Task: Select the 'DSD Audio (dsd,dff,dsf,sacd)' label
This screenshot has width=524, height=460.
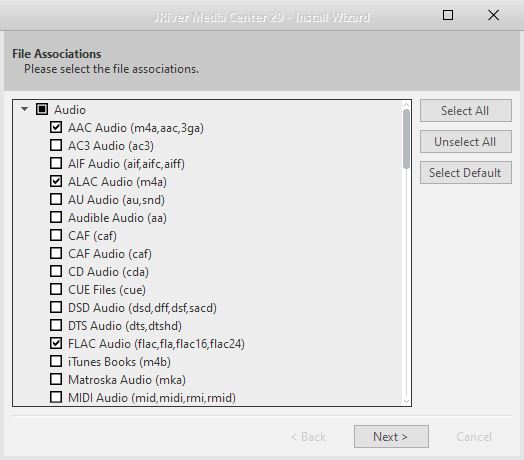Action: pyautogui.click(x=142, y=308)
